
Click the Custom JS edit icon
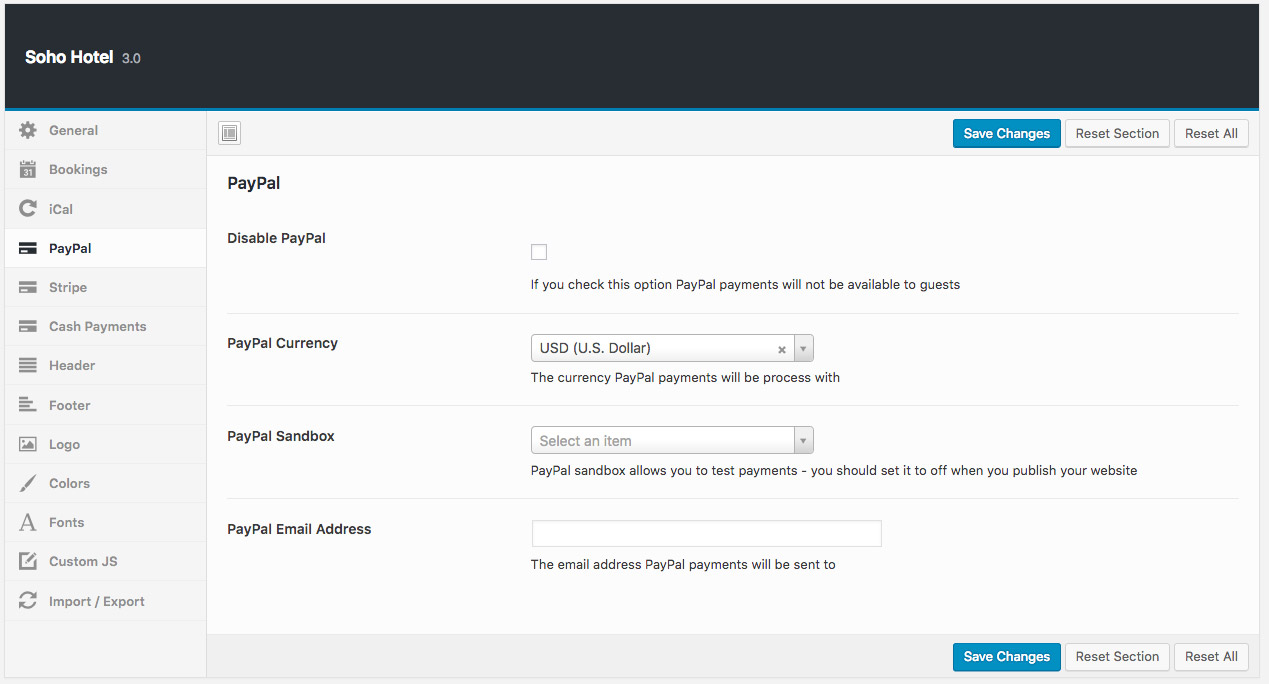click(28, 561)
